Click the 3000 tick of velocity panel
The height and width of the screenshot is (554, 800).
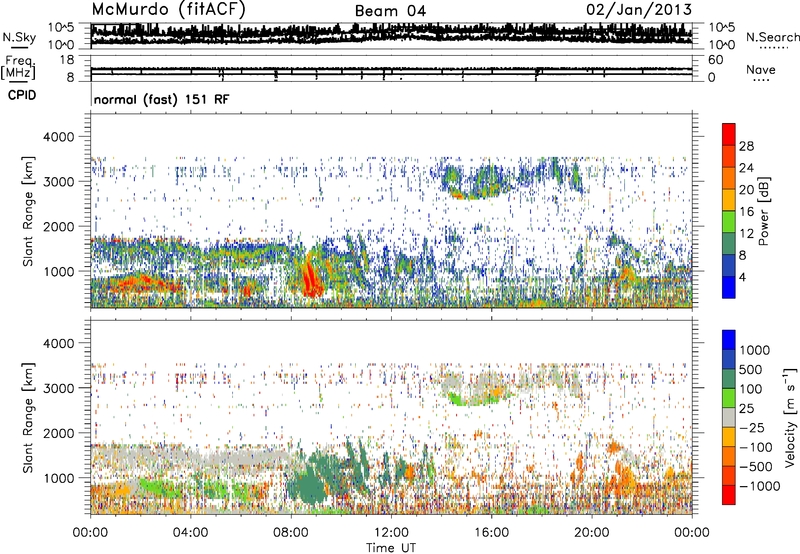59,388
